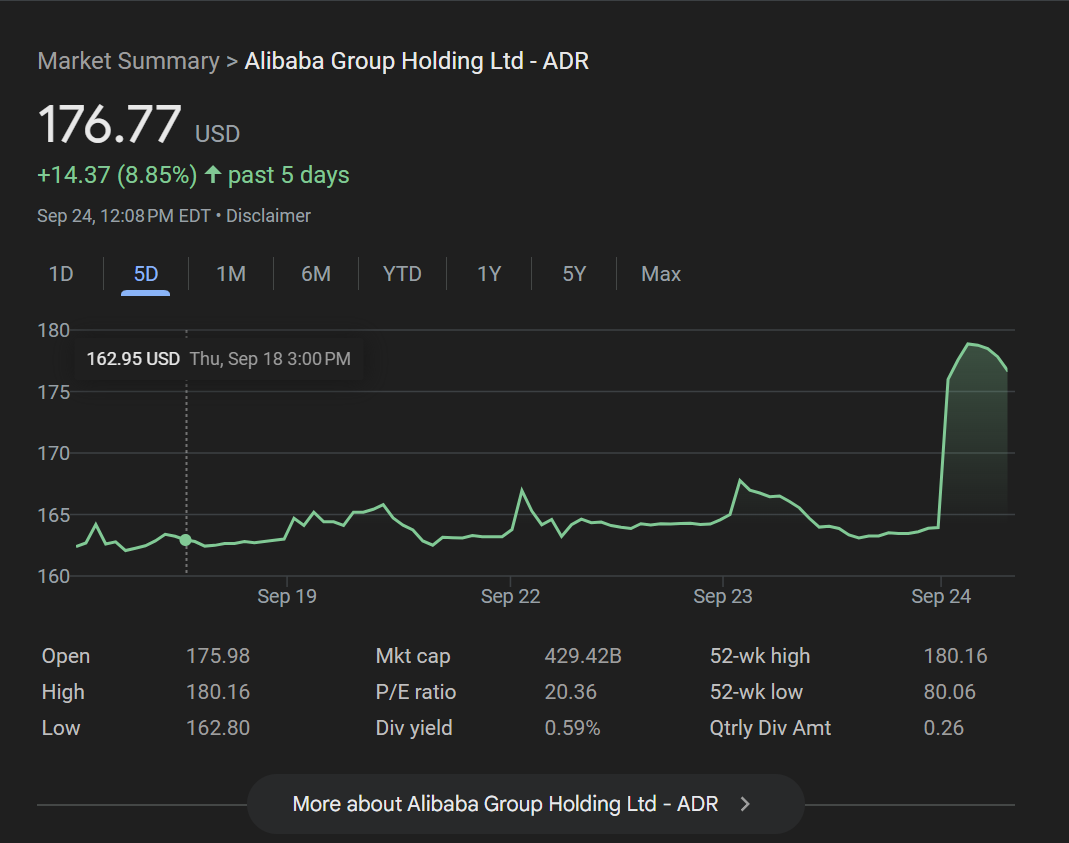1069x843 pixels.
Task: Switch to the 6M chart range
Action: pyautogui.click(x=316, y=274)
